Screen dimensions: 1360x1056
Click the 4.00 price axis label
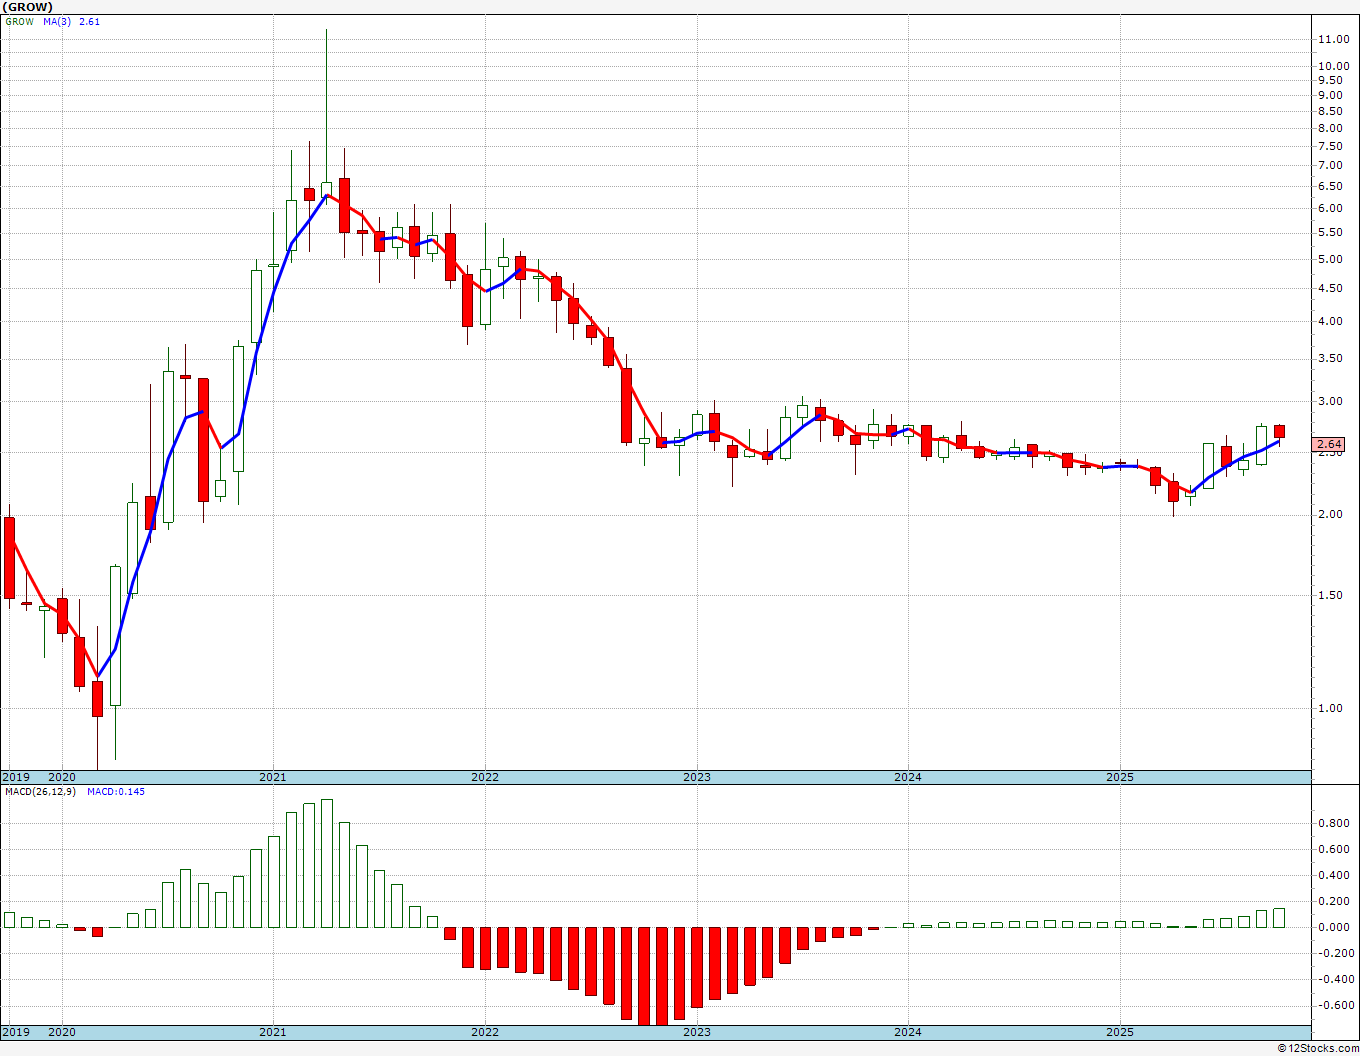coord(1329,322)
